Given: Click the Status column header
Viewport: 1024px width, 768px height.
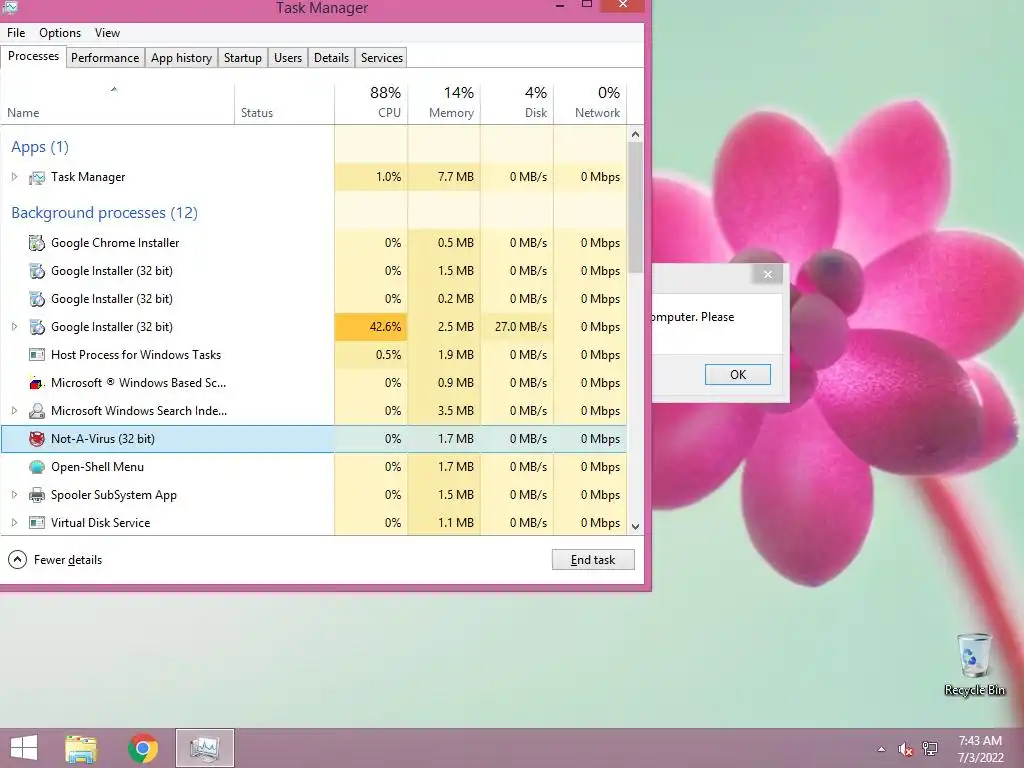Looking at the screenshot, I should [x=284, y=103].
